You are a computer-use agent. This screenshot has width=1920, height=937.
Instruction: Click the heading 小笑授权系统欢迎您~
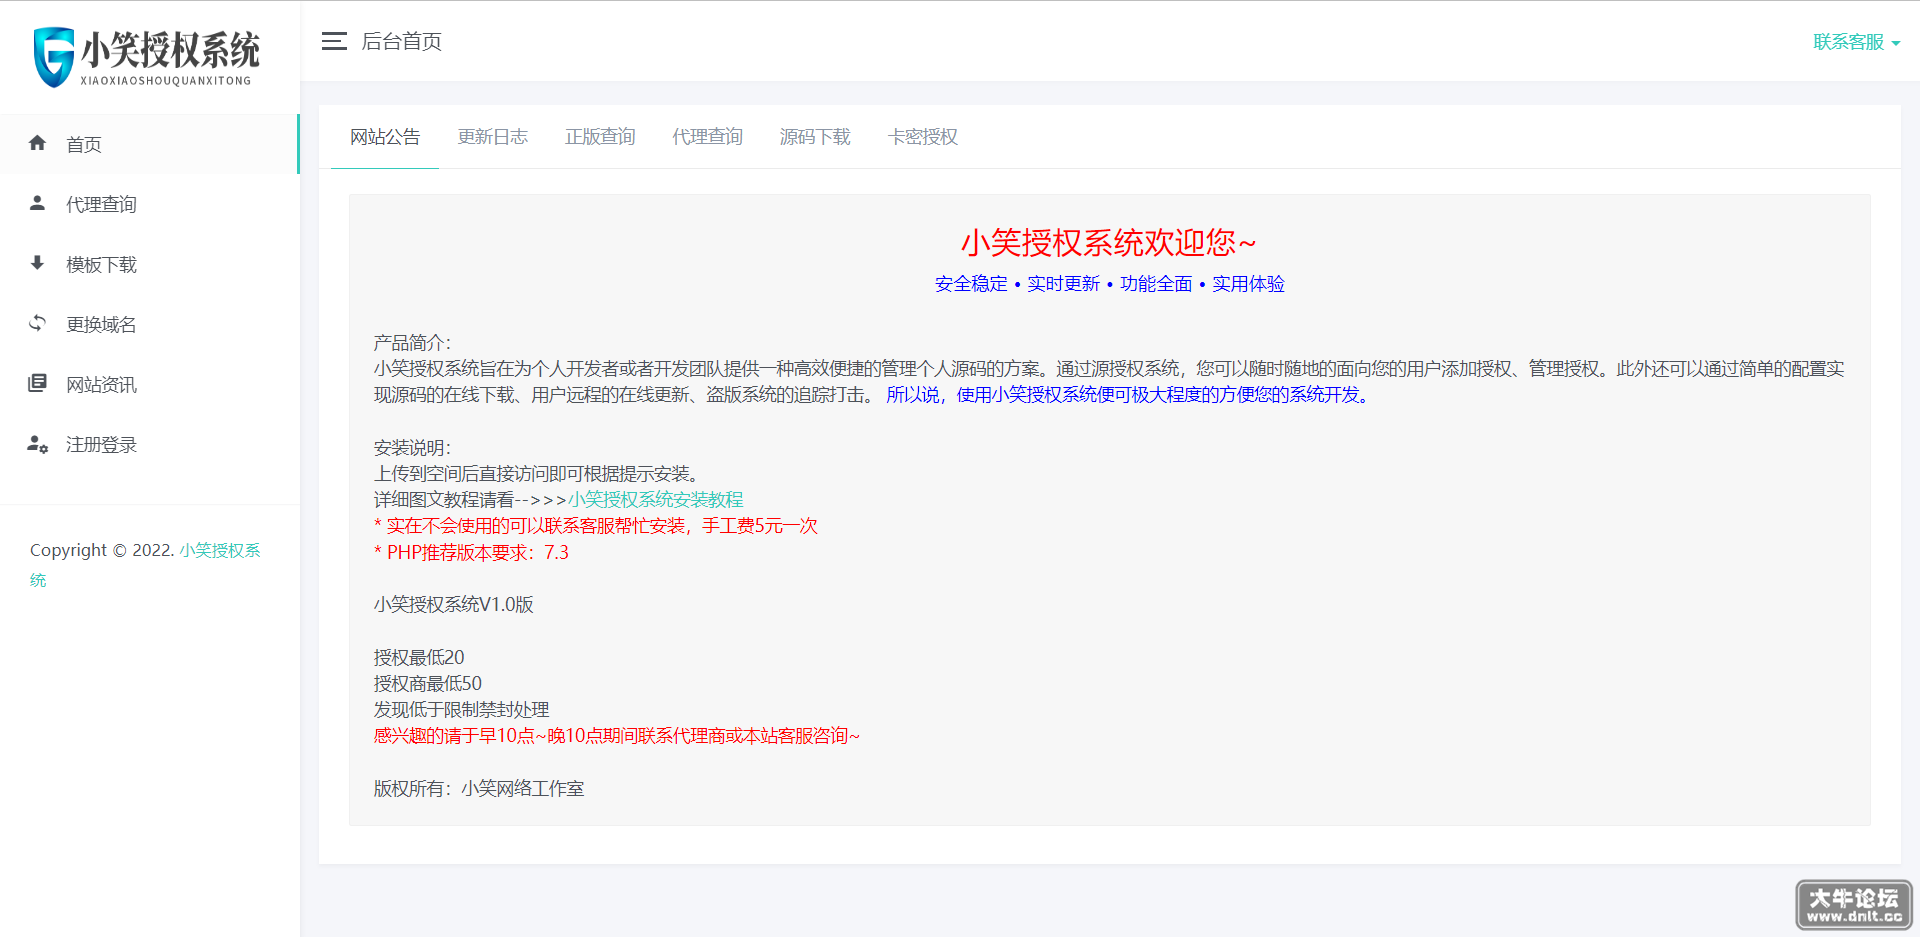coord(1108,242)
